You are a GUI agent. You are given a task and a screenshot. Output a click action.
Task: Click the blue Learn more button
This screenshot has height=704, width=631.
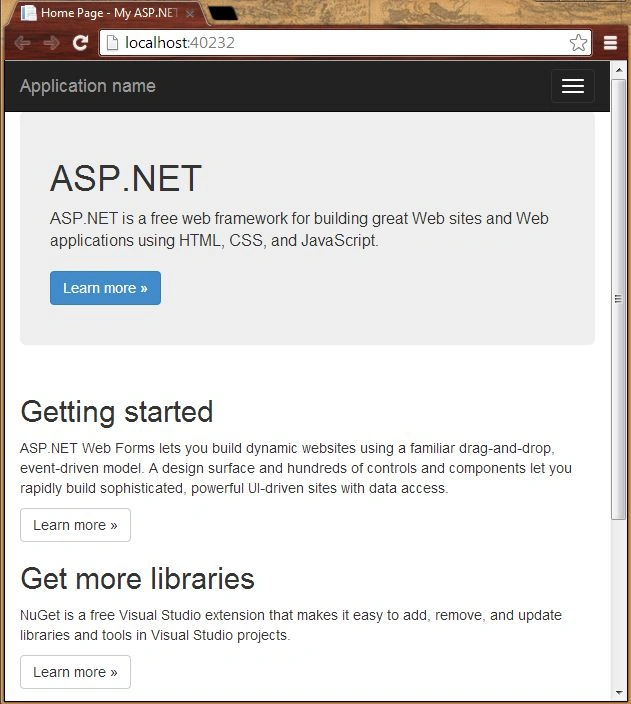pos(105,288)
